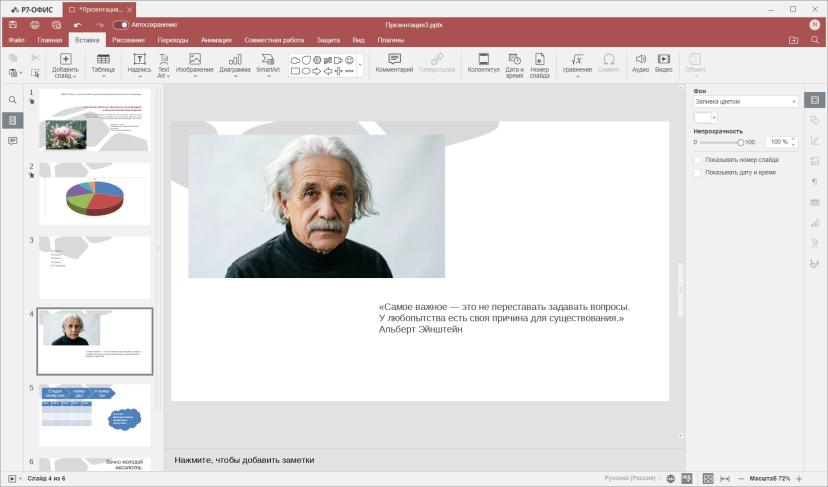This screenshot has height=487, width=828.
Task: Add a Комментарий to the slide
Action: click(394, 63)
